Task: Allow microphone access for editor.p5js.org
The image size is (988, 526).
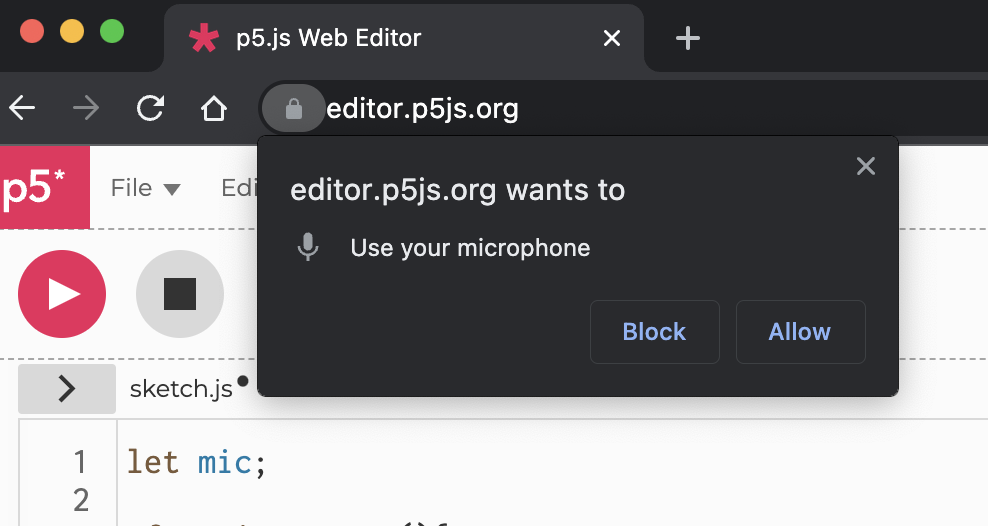Action: 800,332
